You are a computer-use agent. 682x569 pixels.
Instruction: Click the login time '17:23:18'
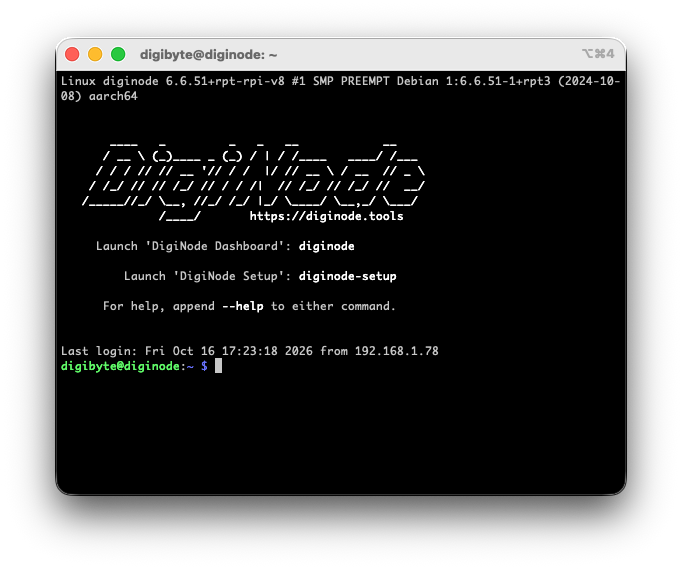pyautogui.click(x=249, y=351)
